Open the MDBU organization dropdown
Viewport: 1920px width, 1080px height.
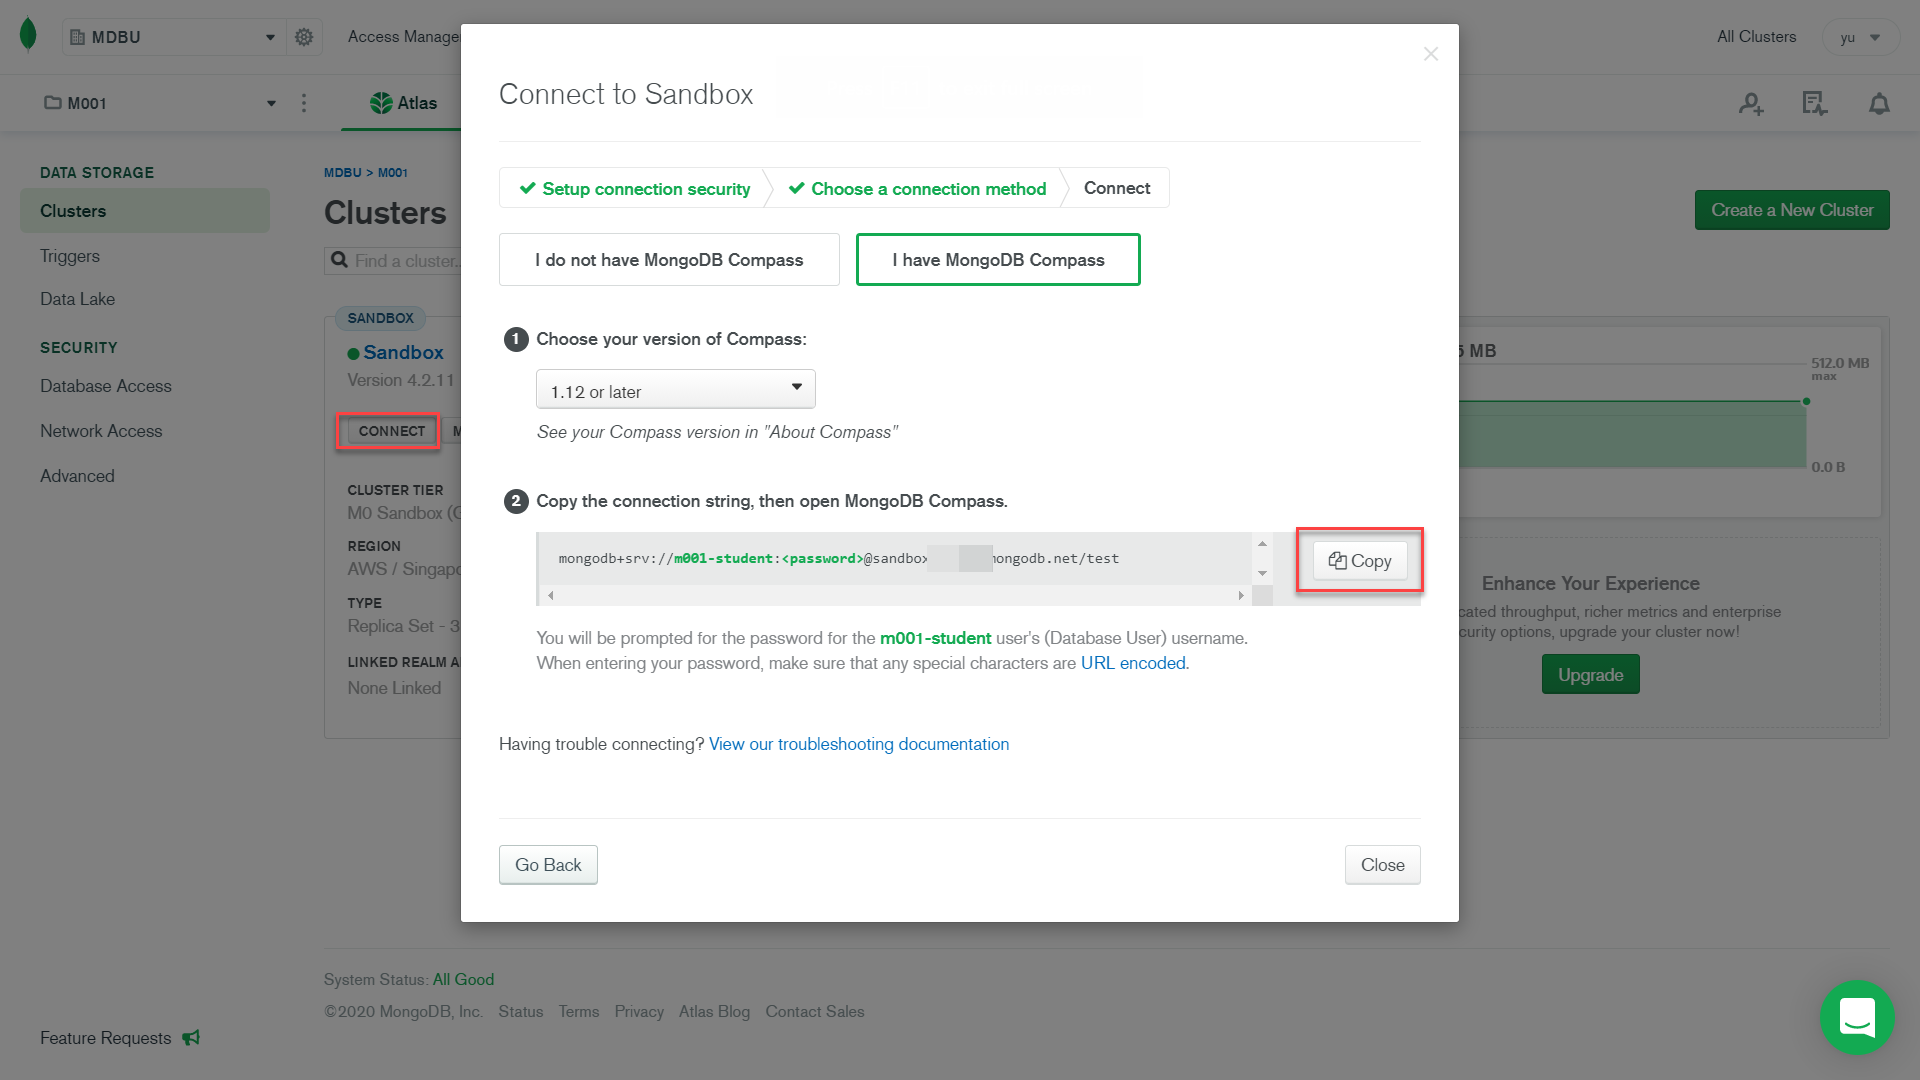click(173, 37)
